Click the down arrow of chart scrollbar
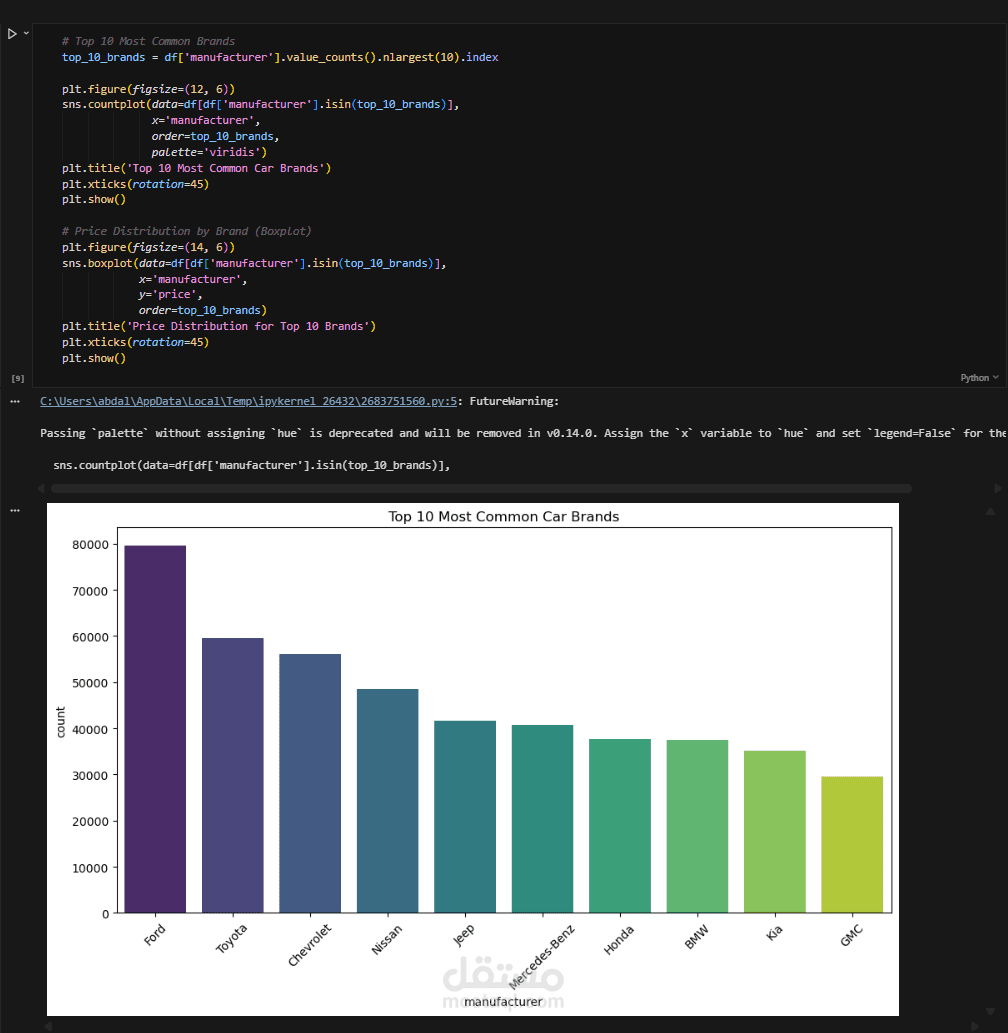1008x1033 pixels. (x=990, y=1011)
